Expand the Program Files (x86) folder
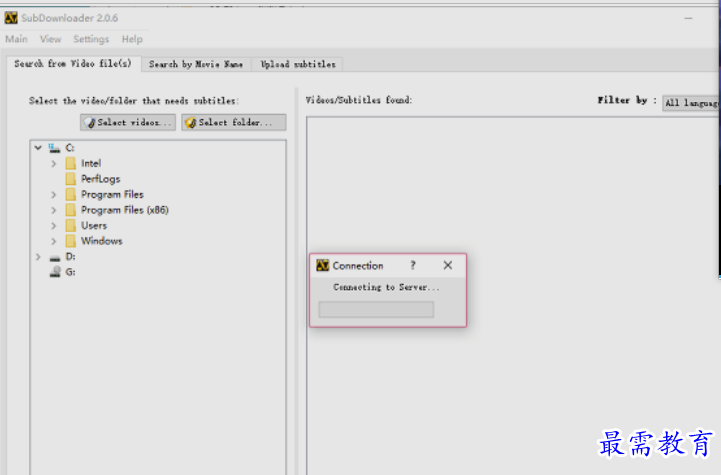This screenshot has height=475, width=721. point(53,211)
